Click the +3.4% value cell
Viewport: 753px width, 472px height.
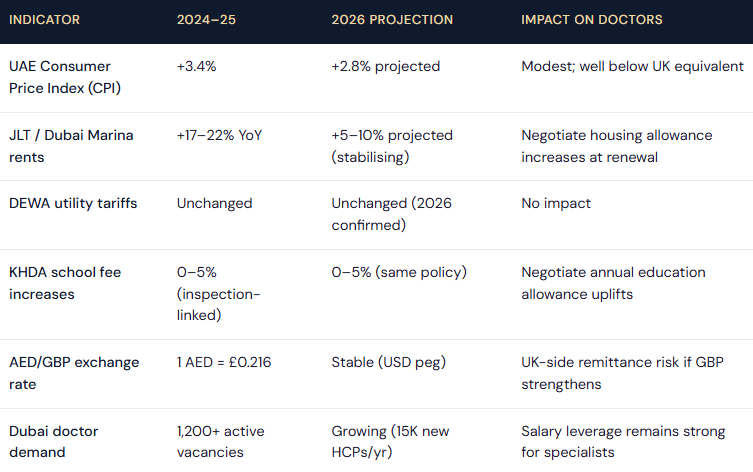[x=196, y=66]
